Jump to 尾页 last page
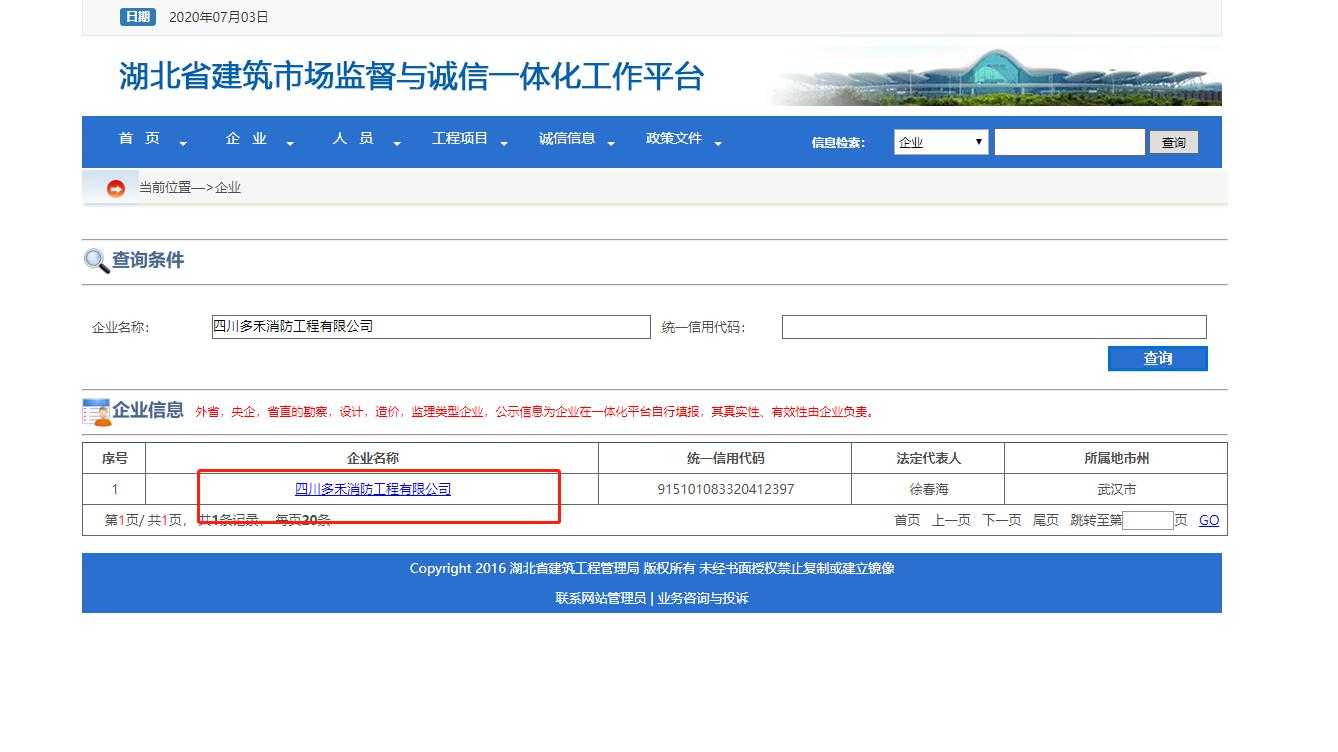 1045,520
